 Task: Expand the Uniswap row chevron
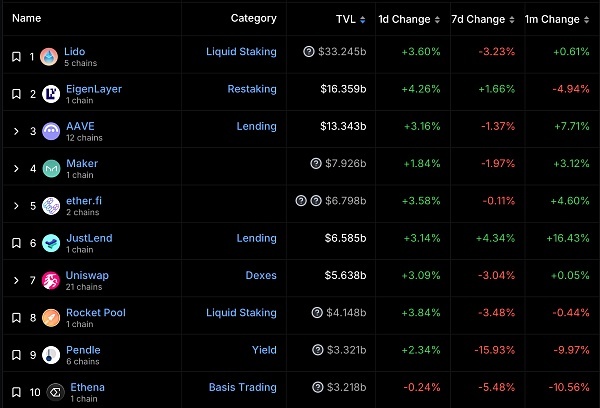pos(16,280)
